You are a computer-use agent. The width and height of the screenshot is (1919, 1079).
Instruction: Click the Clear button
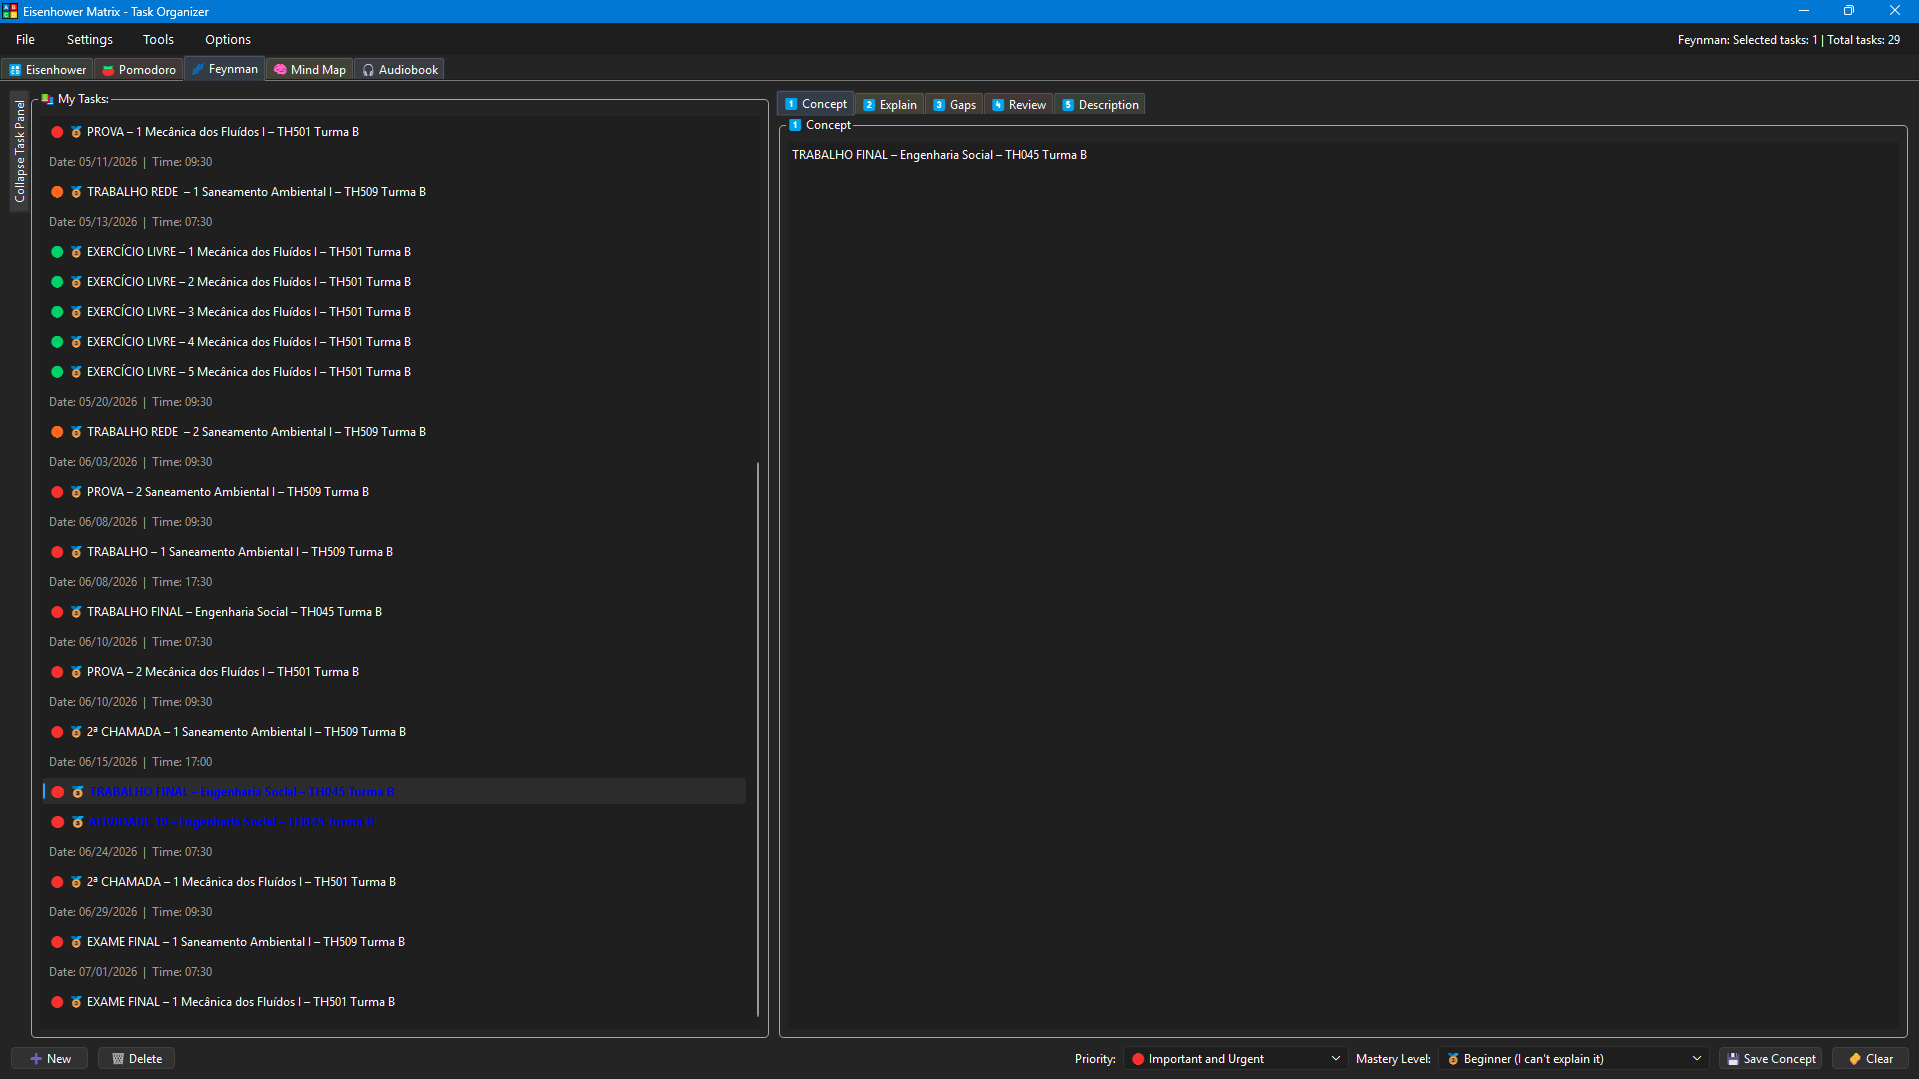pos(1870,1059)
